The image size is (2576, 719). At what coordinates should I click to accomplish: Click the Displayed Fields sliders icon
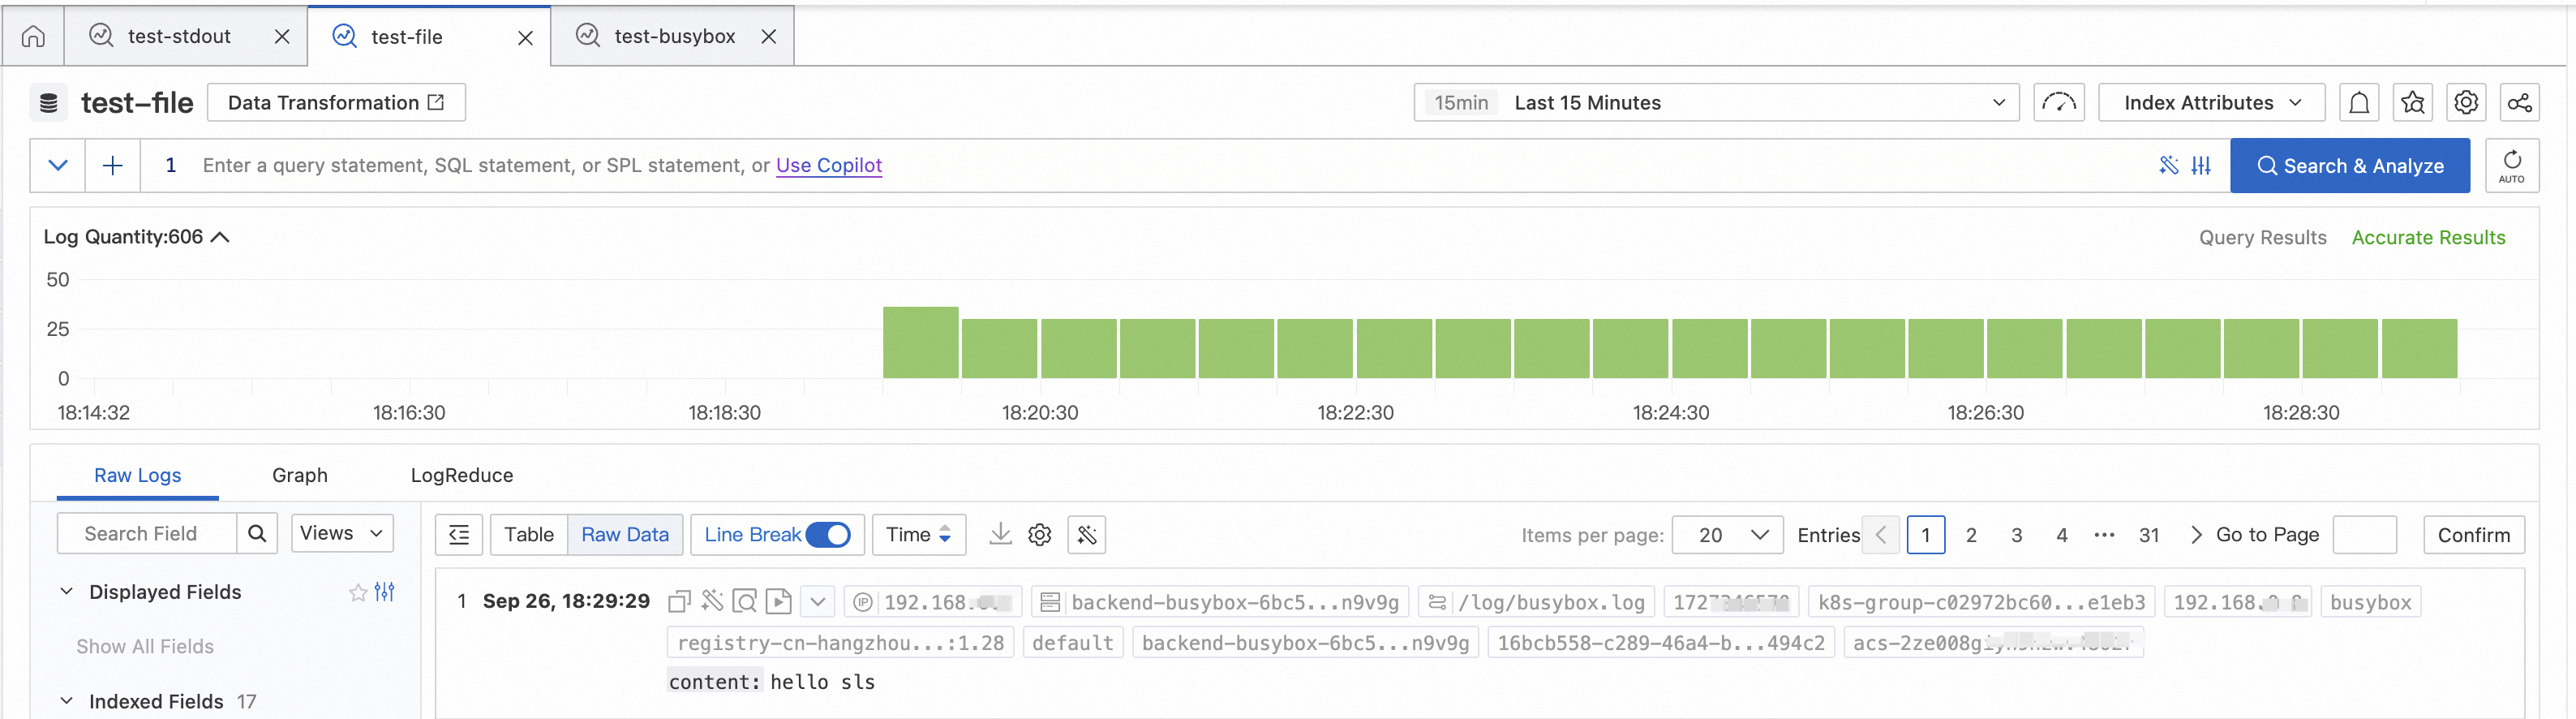pyautogui.click(x=385, y=592)
